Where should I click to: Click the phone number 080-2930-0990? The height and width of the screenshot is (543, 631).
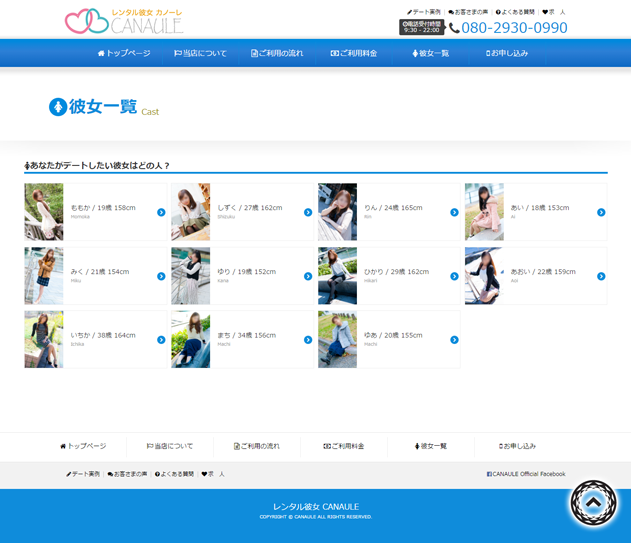click(x=513, y=28)
